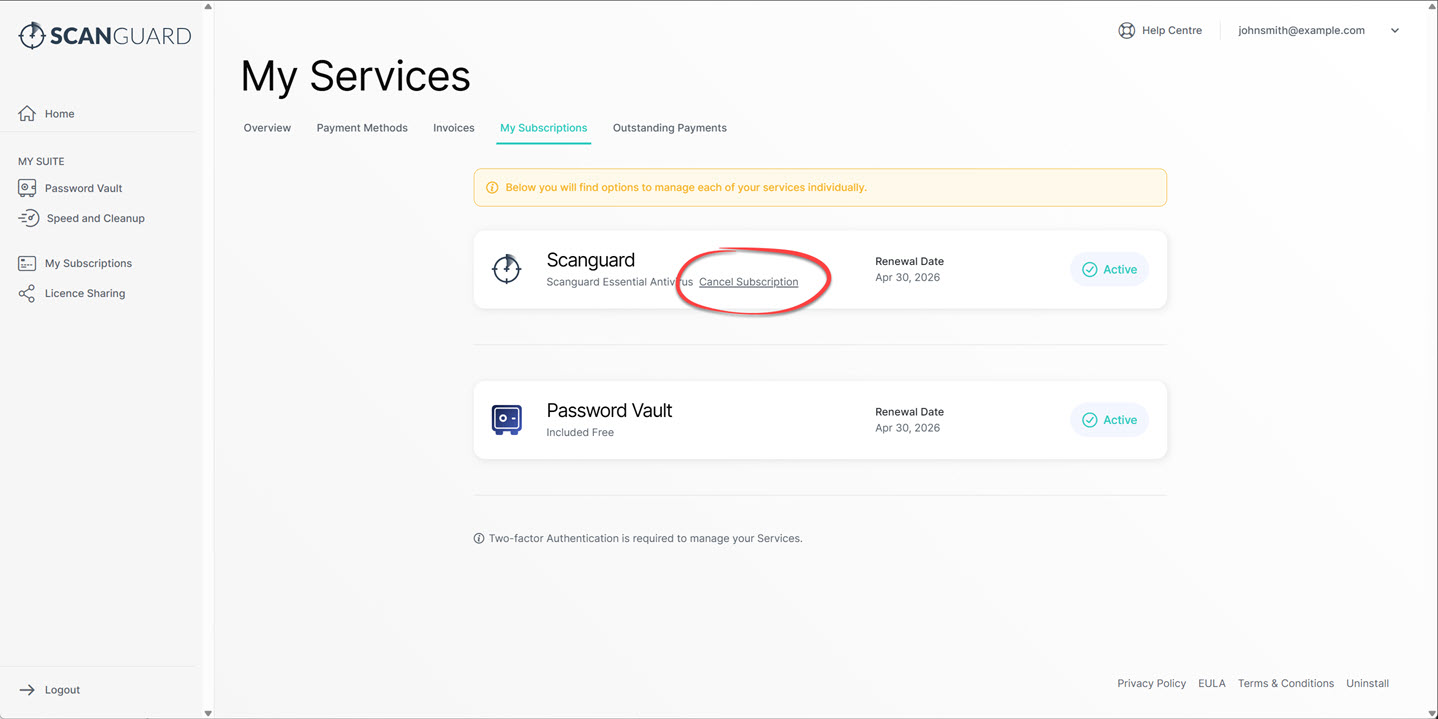Click the blue Password Vault service icon
Image resolution: width=1438 pixels, height=719 pixels.
click(507, 420)
